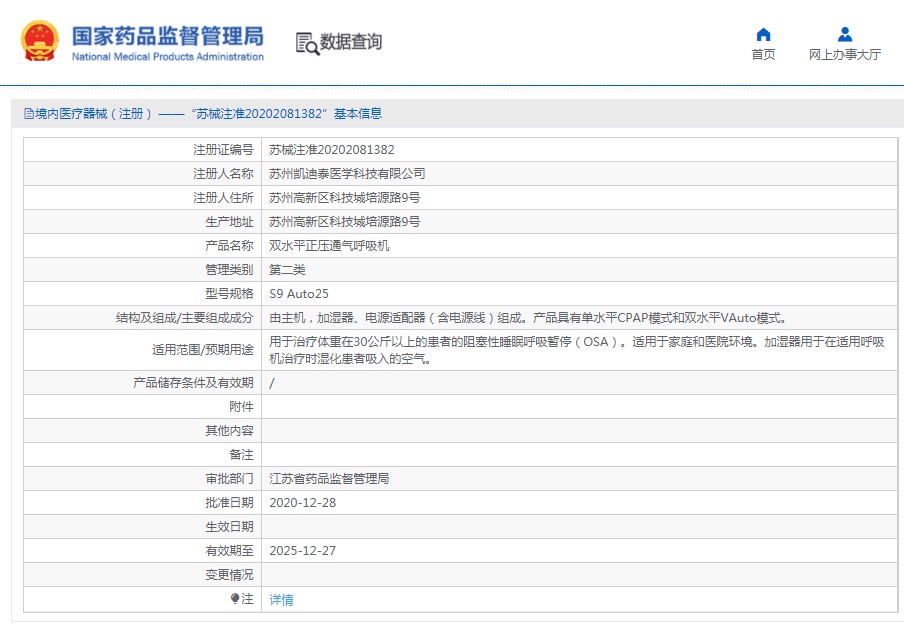The width and height of the screenshot is (904, 634).
Task: Click the 型号规格 label
Action: [x=229, y=294]
